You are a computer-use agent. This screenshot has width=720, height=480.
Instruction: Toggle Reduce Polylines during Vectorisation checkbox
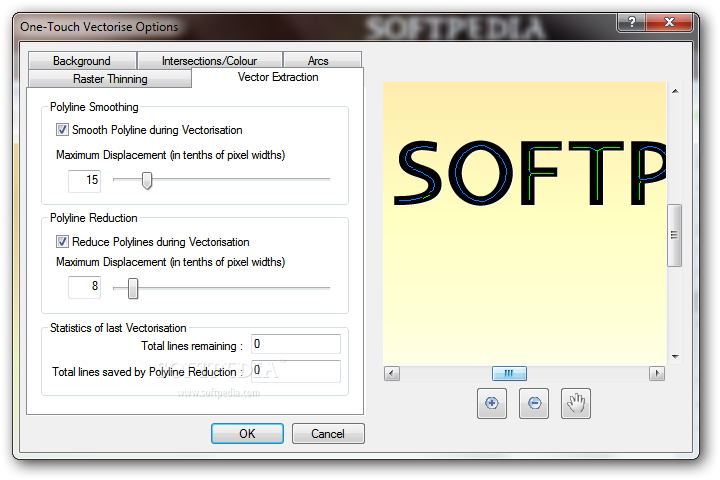(x=62, y=242)
